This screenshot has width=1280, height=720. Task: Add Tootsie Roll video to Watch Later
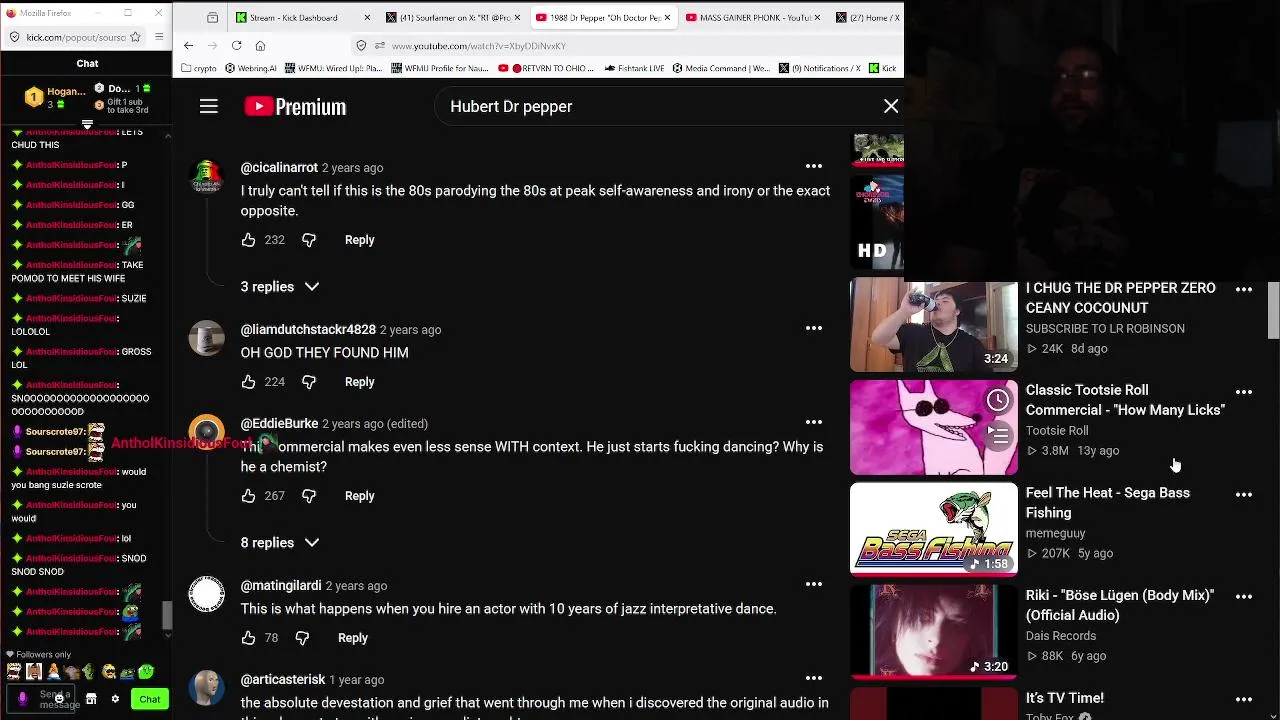point(998,401)
